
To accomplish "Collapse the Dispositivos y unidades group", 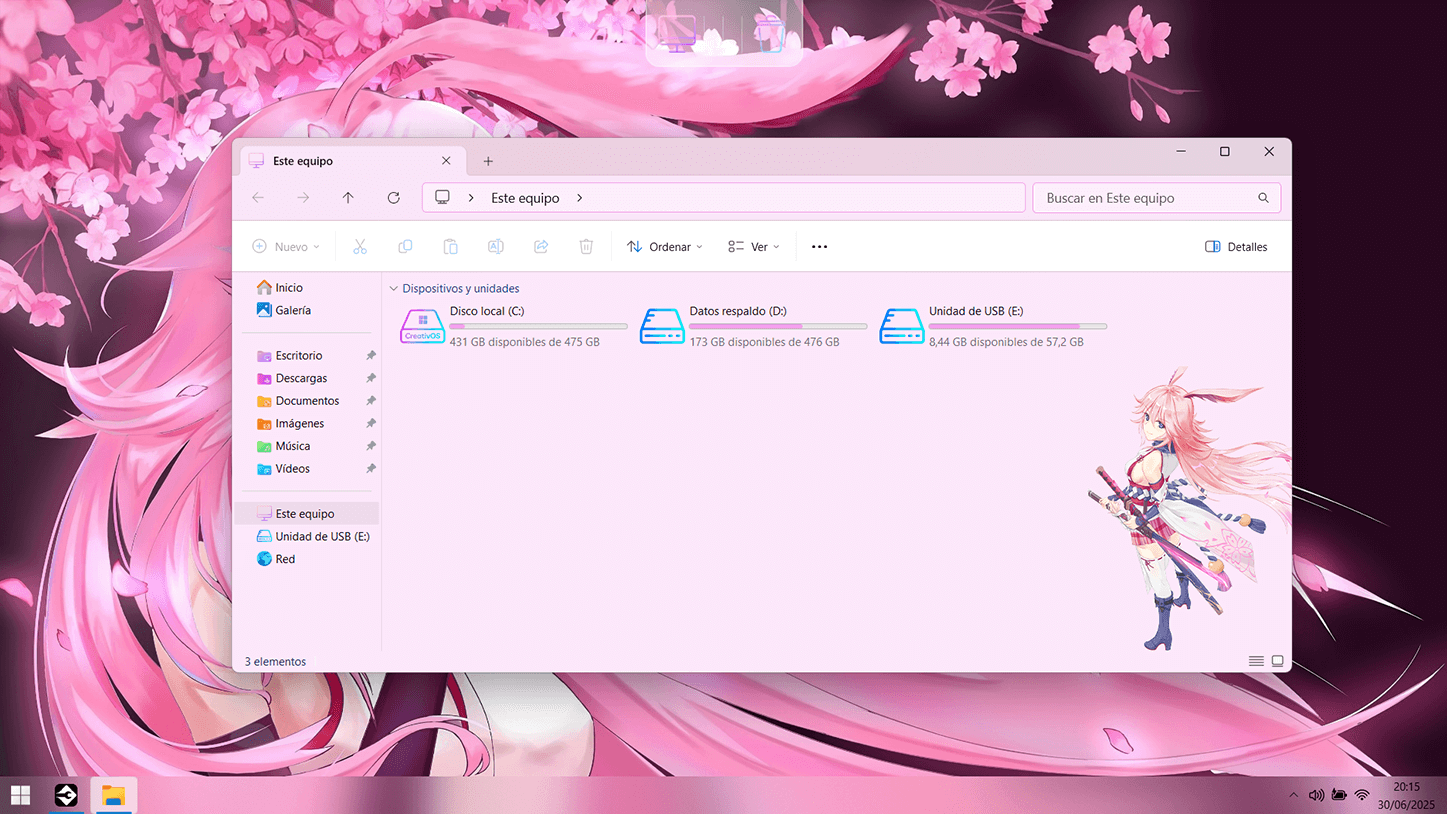I will click(394, 289).
